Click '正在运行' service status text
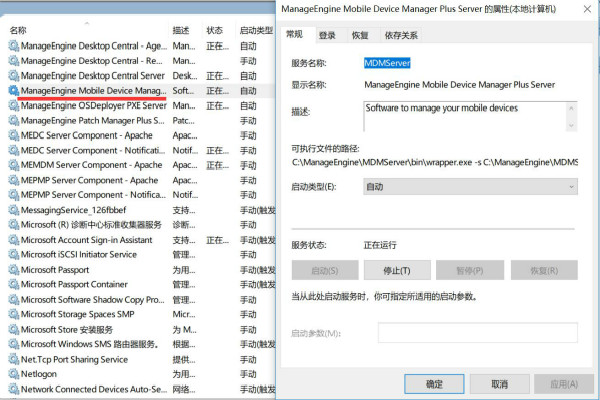The image size is (600, 400). 380,245
